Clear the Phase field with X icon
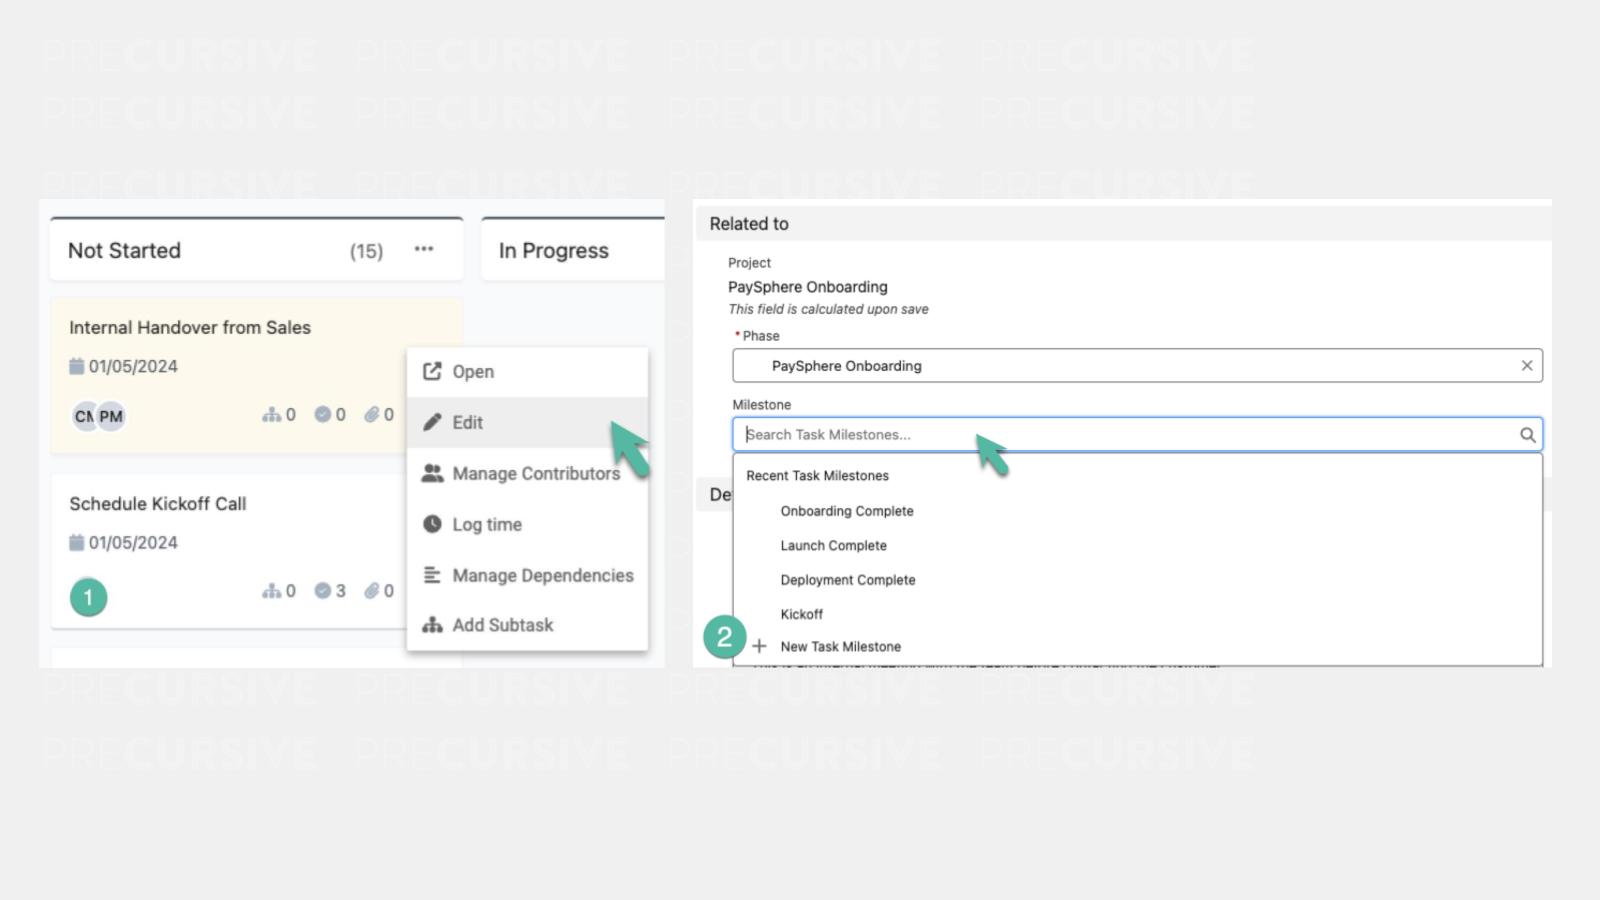1600x900 pixels. click(x=1526, y=366)
